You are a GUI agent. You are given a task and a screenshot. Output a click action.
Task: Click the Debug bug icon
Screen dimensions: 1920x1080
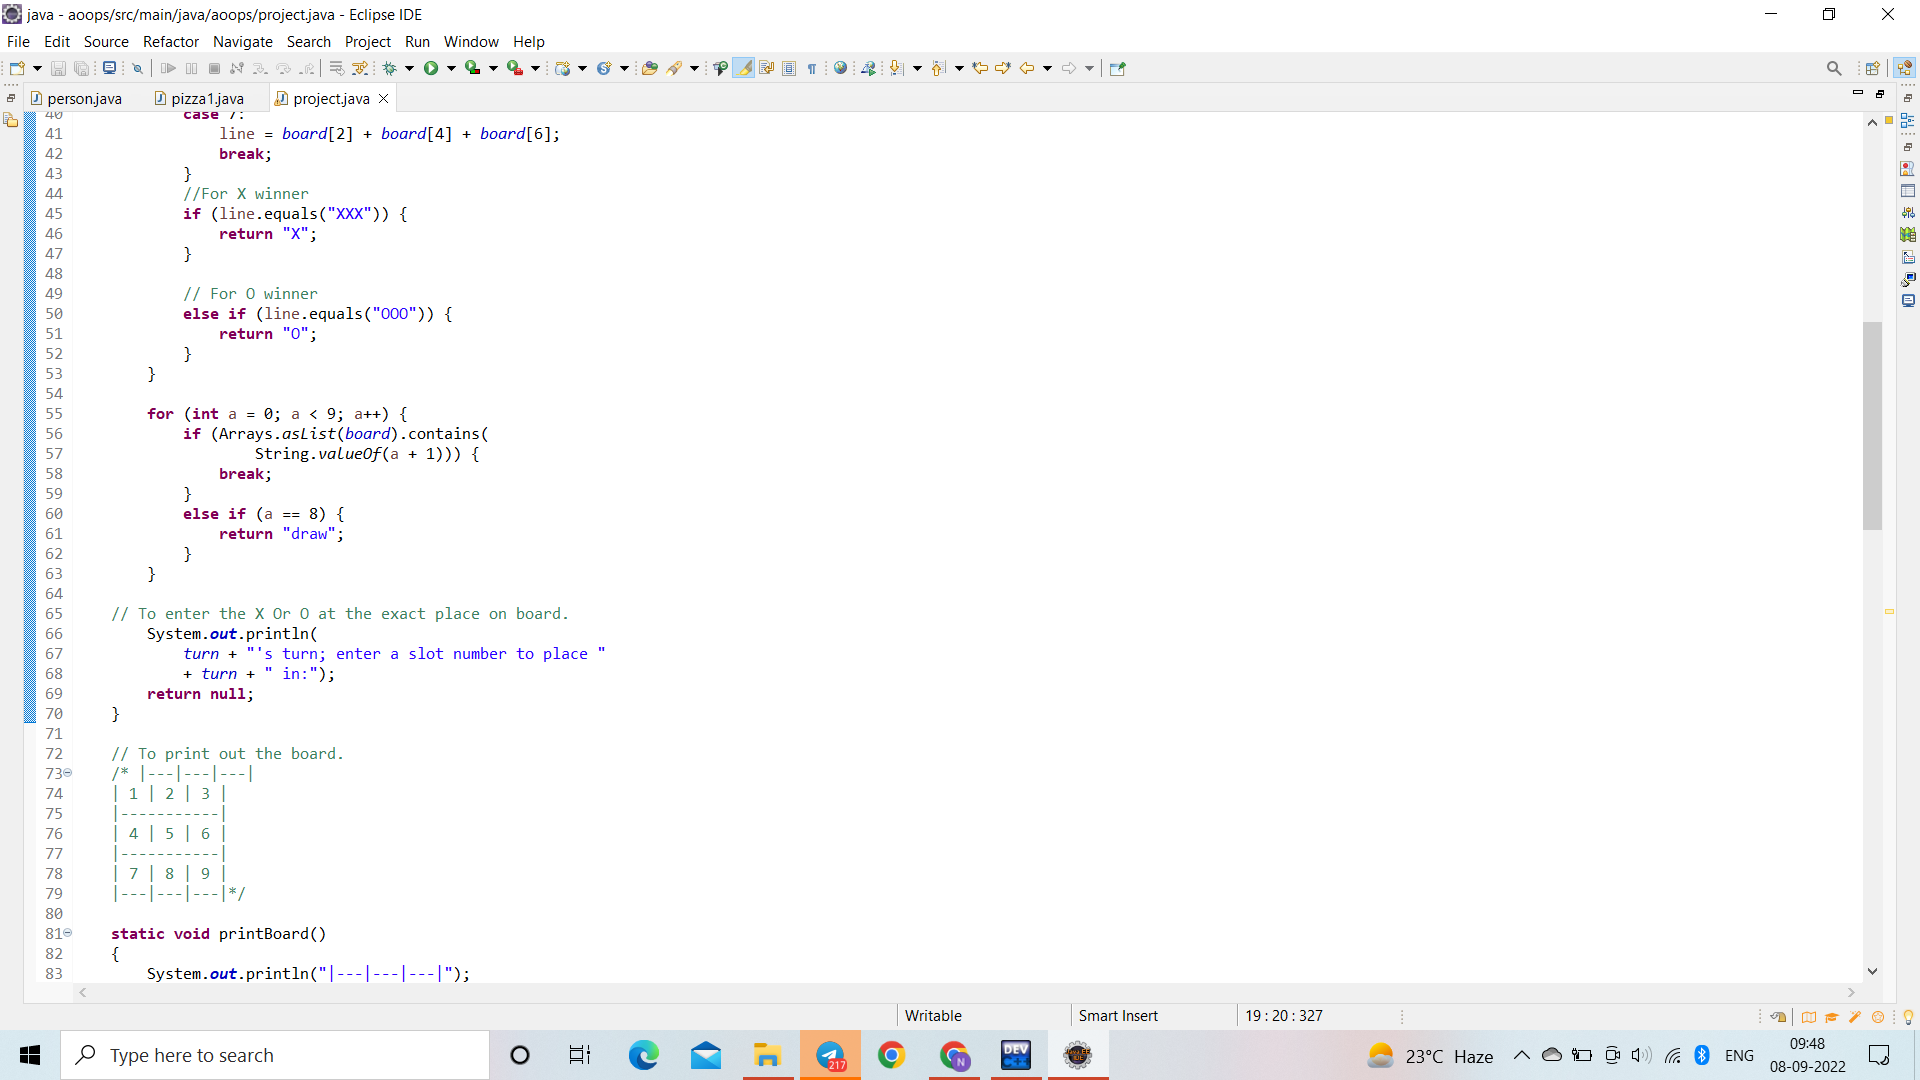pyautogui.click(x=390, y=68)
